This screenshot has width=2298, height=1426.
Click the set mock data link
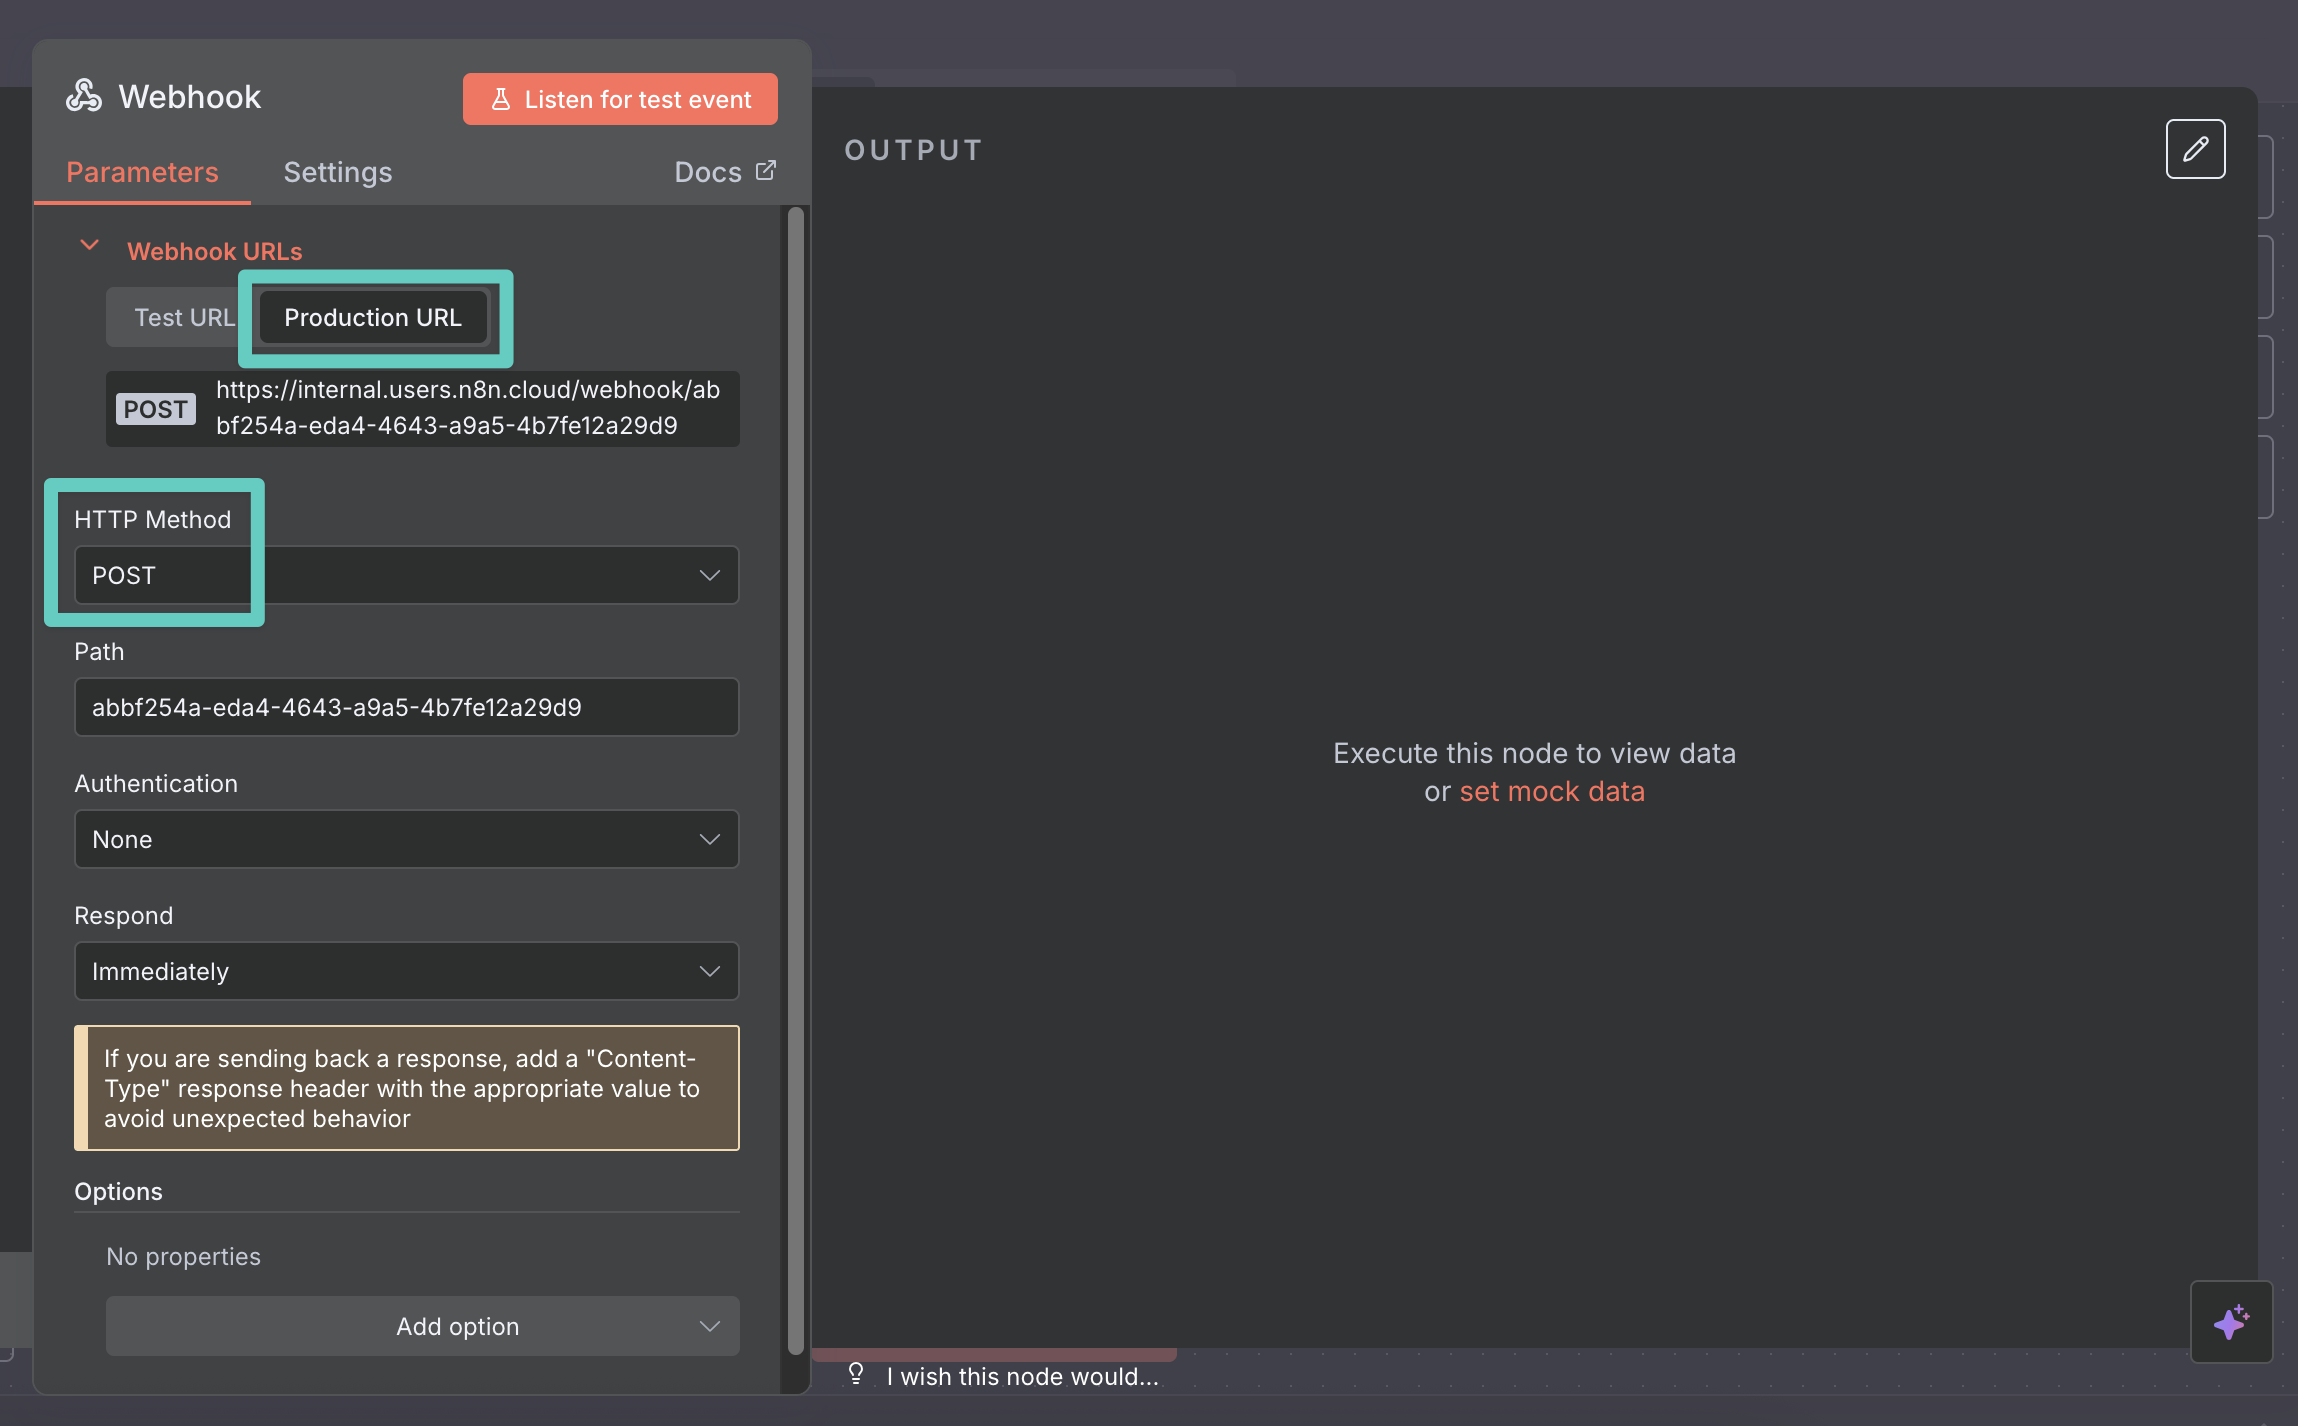click(1551, 791)
